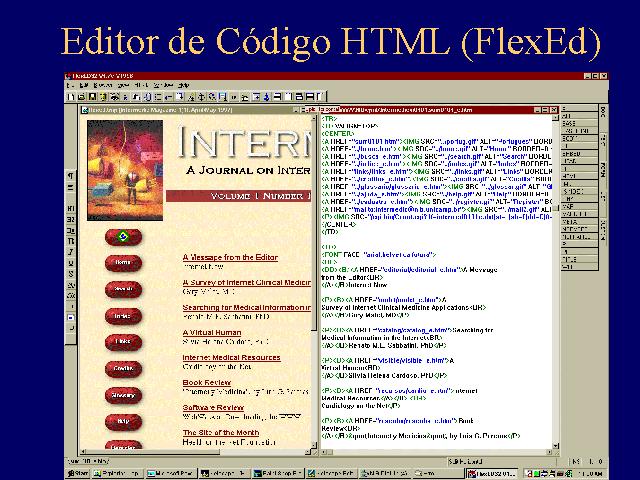Click the red Search button on the page

[x=123, y=289]
